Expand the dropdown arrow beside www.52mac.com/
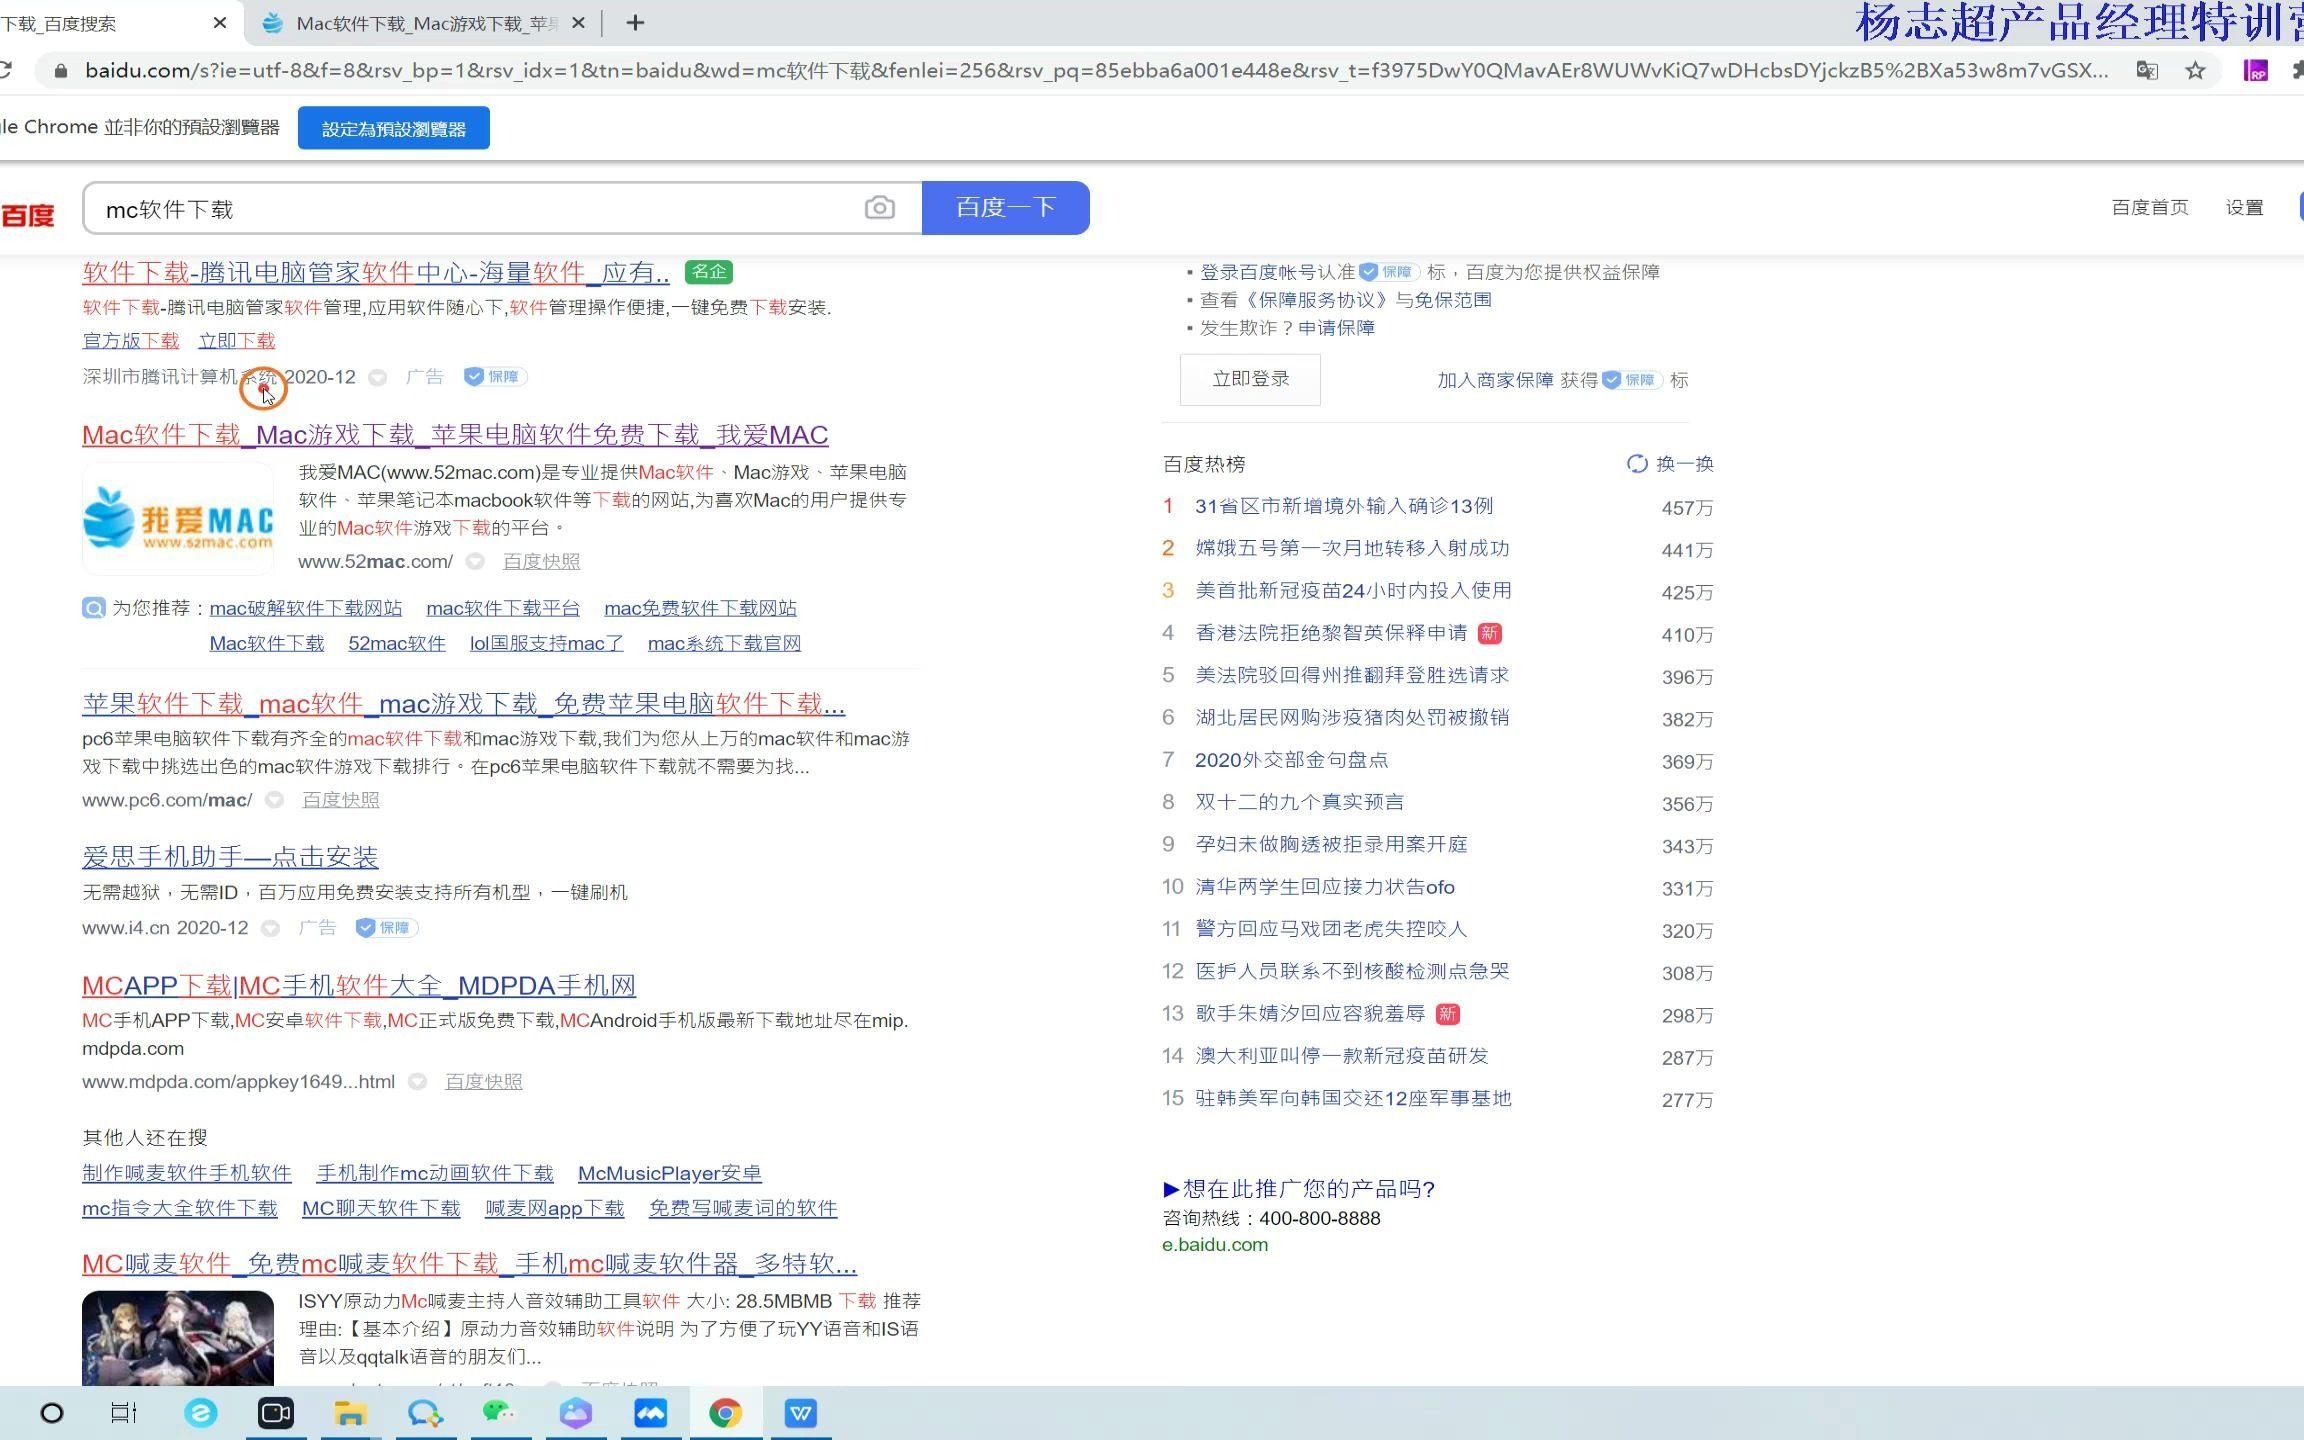This screenshot has width=2304, height=1440. [x=476, y=562]
